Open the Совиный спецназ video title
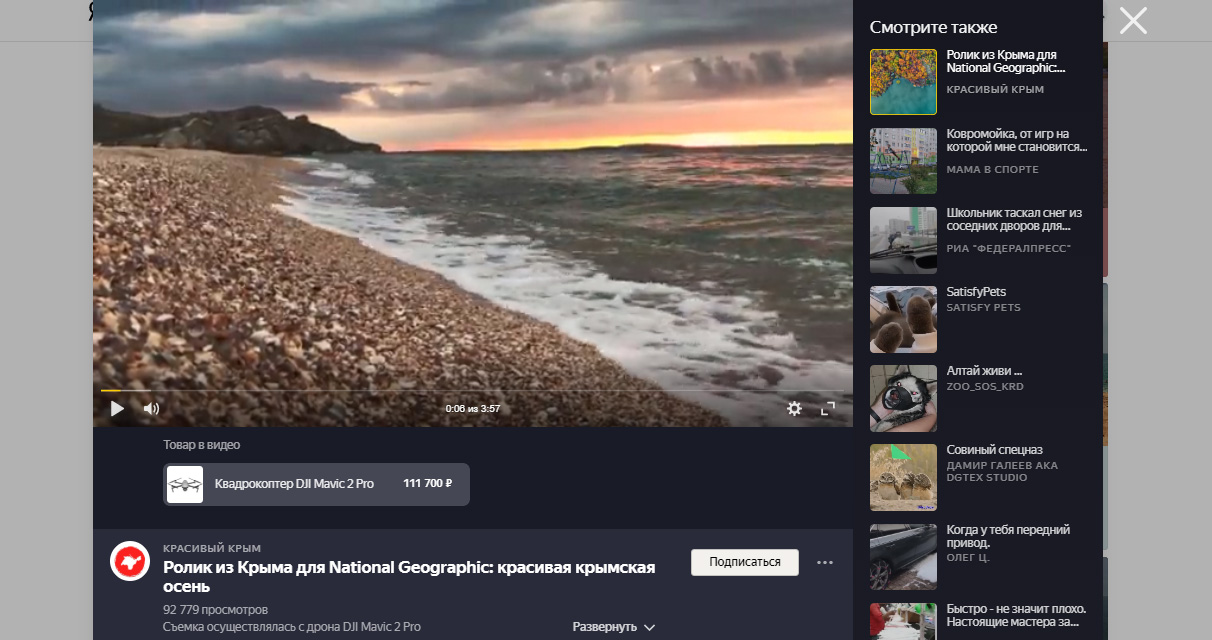The height and width of the screenshot is (640, 1212). [995, 450]
